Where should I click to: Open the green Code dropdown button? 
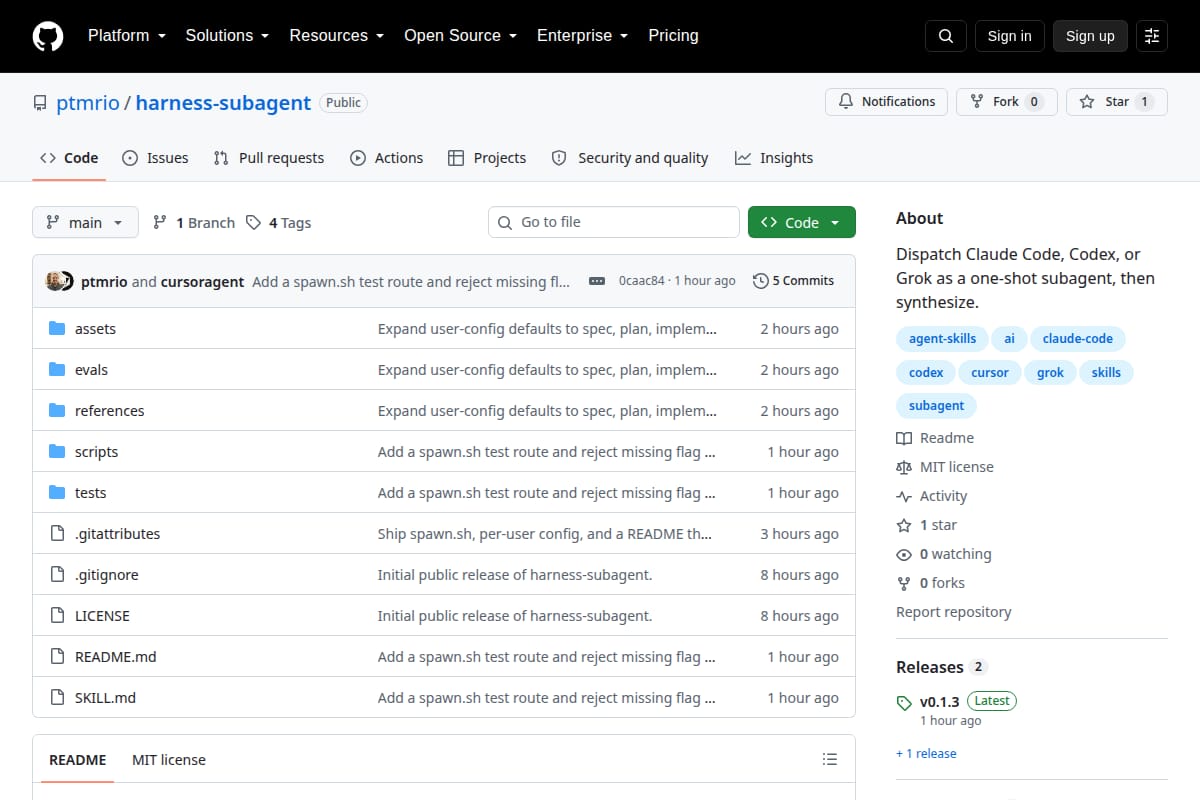(802, 222)
